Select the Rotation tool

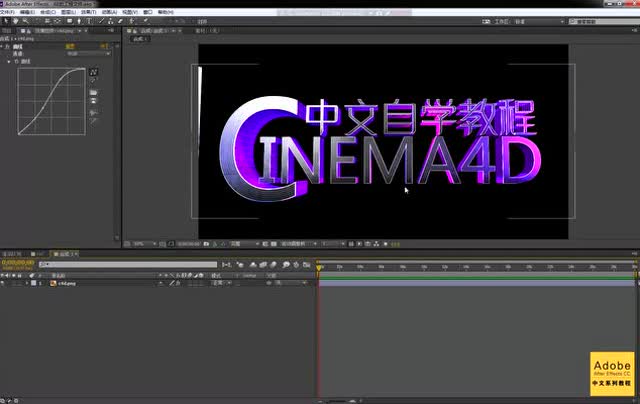click(x=38, y=21)
